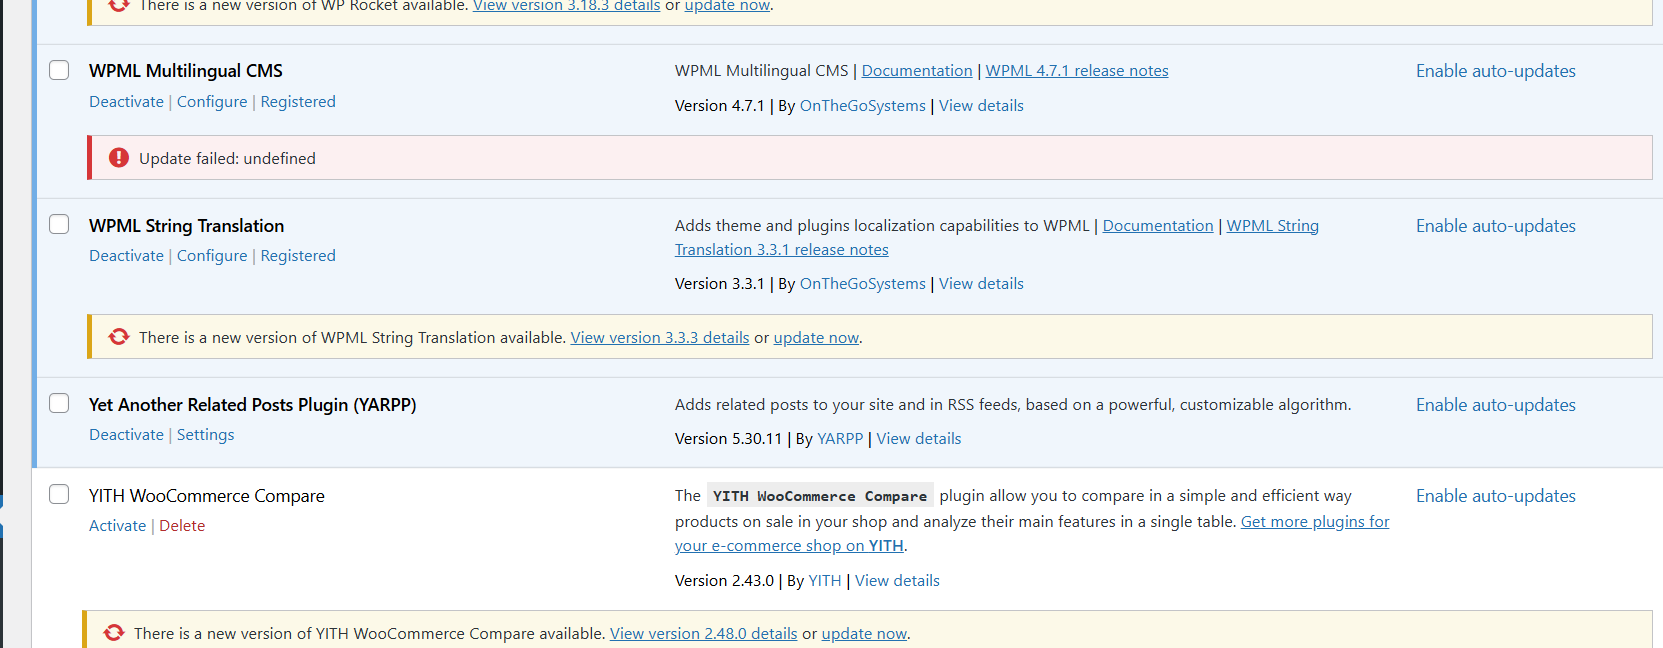Open WPML 4.7.1 release notes
1663x648 pixels.
pyautogui.click(x=1077, y=71)
